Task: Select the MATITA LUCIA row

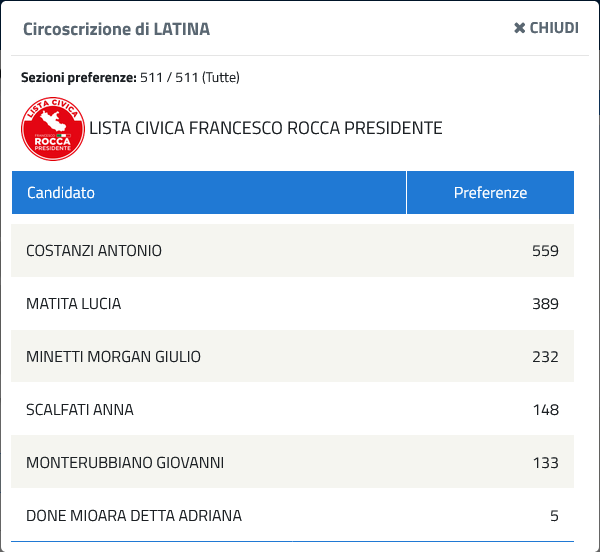Action: 292,304
